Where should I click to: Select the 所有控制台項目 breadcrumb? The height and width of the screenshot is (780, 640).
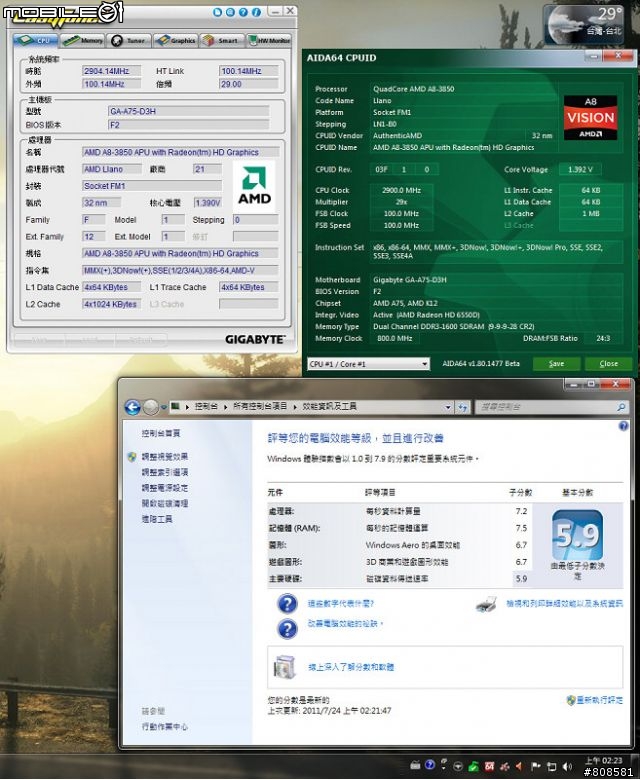click(x=260, y=406)
